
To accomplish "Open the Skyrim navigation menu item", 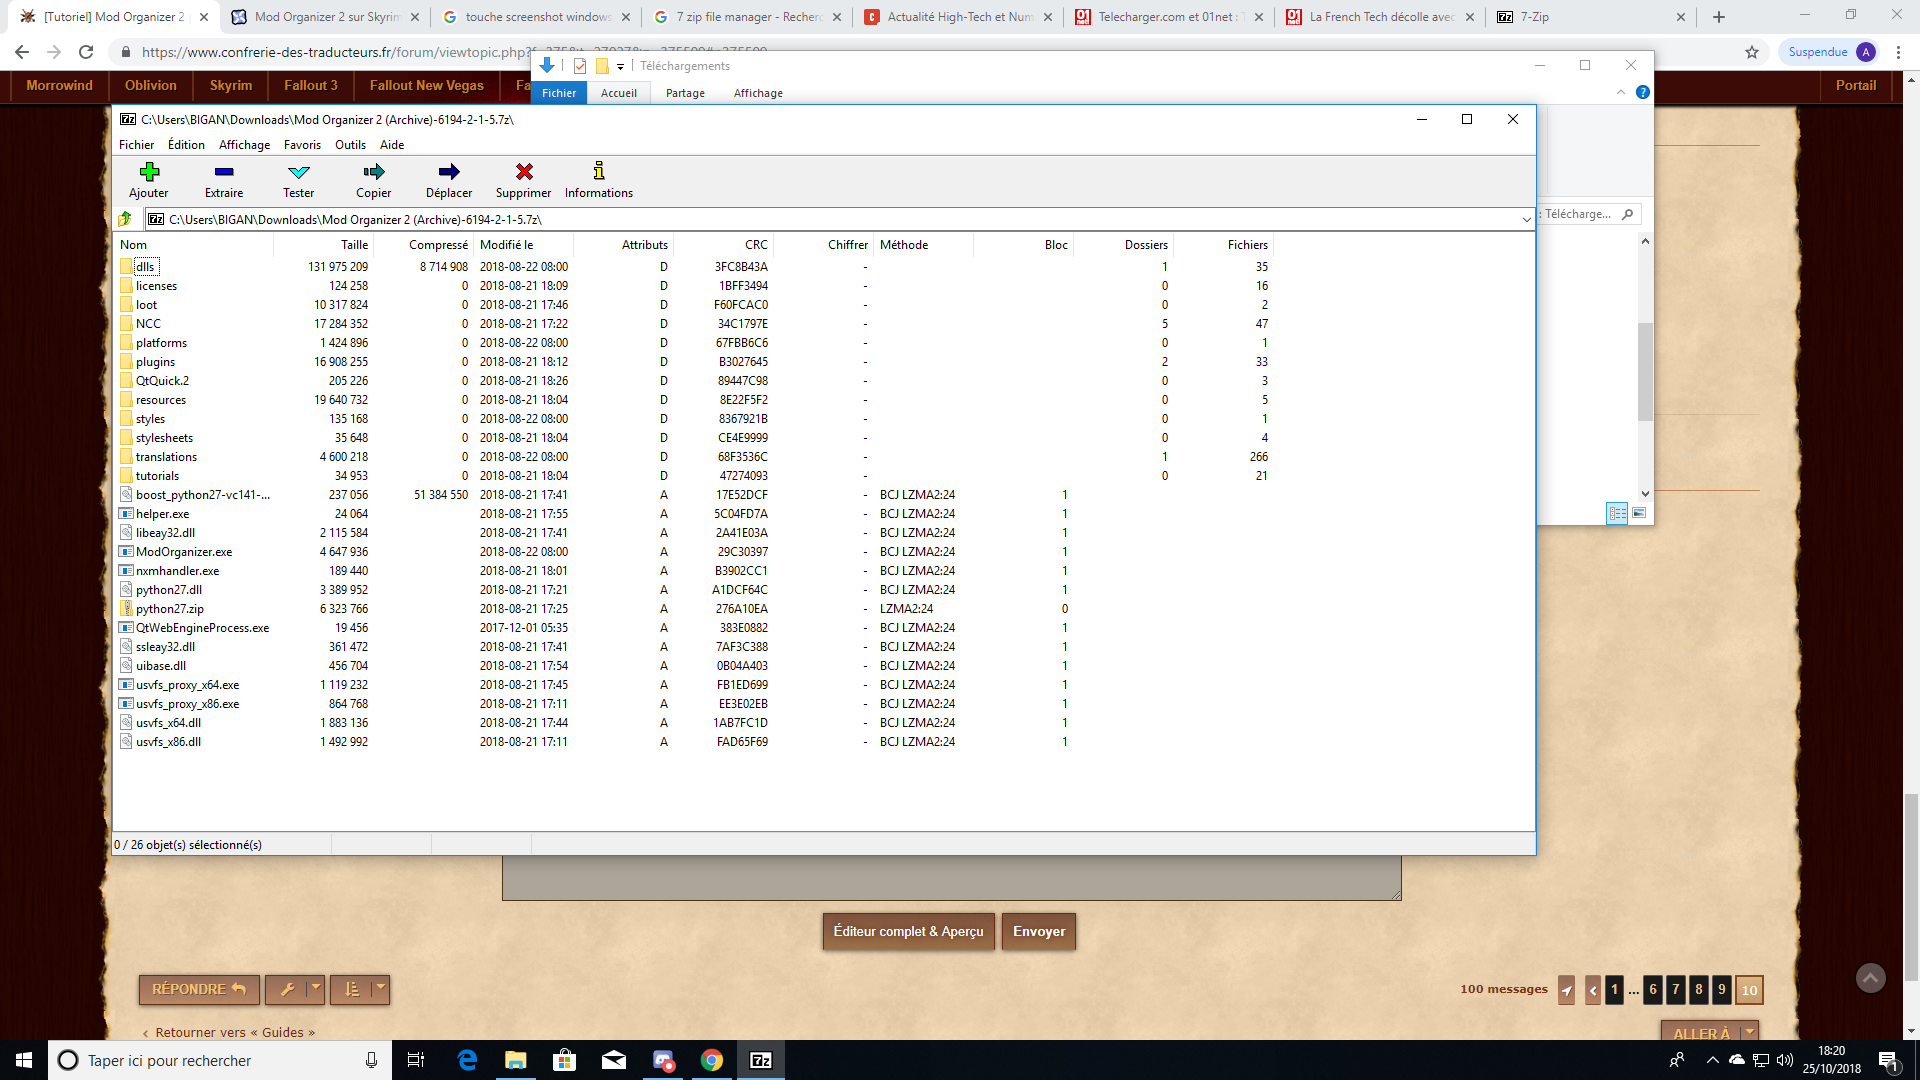I will [231, 86].
